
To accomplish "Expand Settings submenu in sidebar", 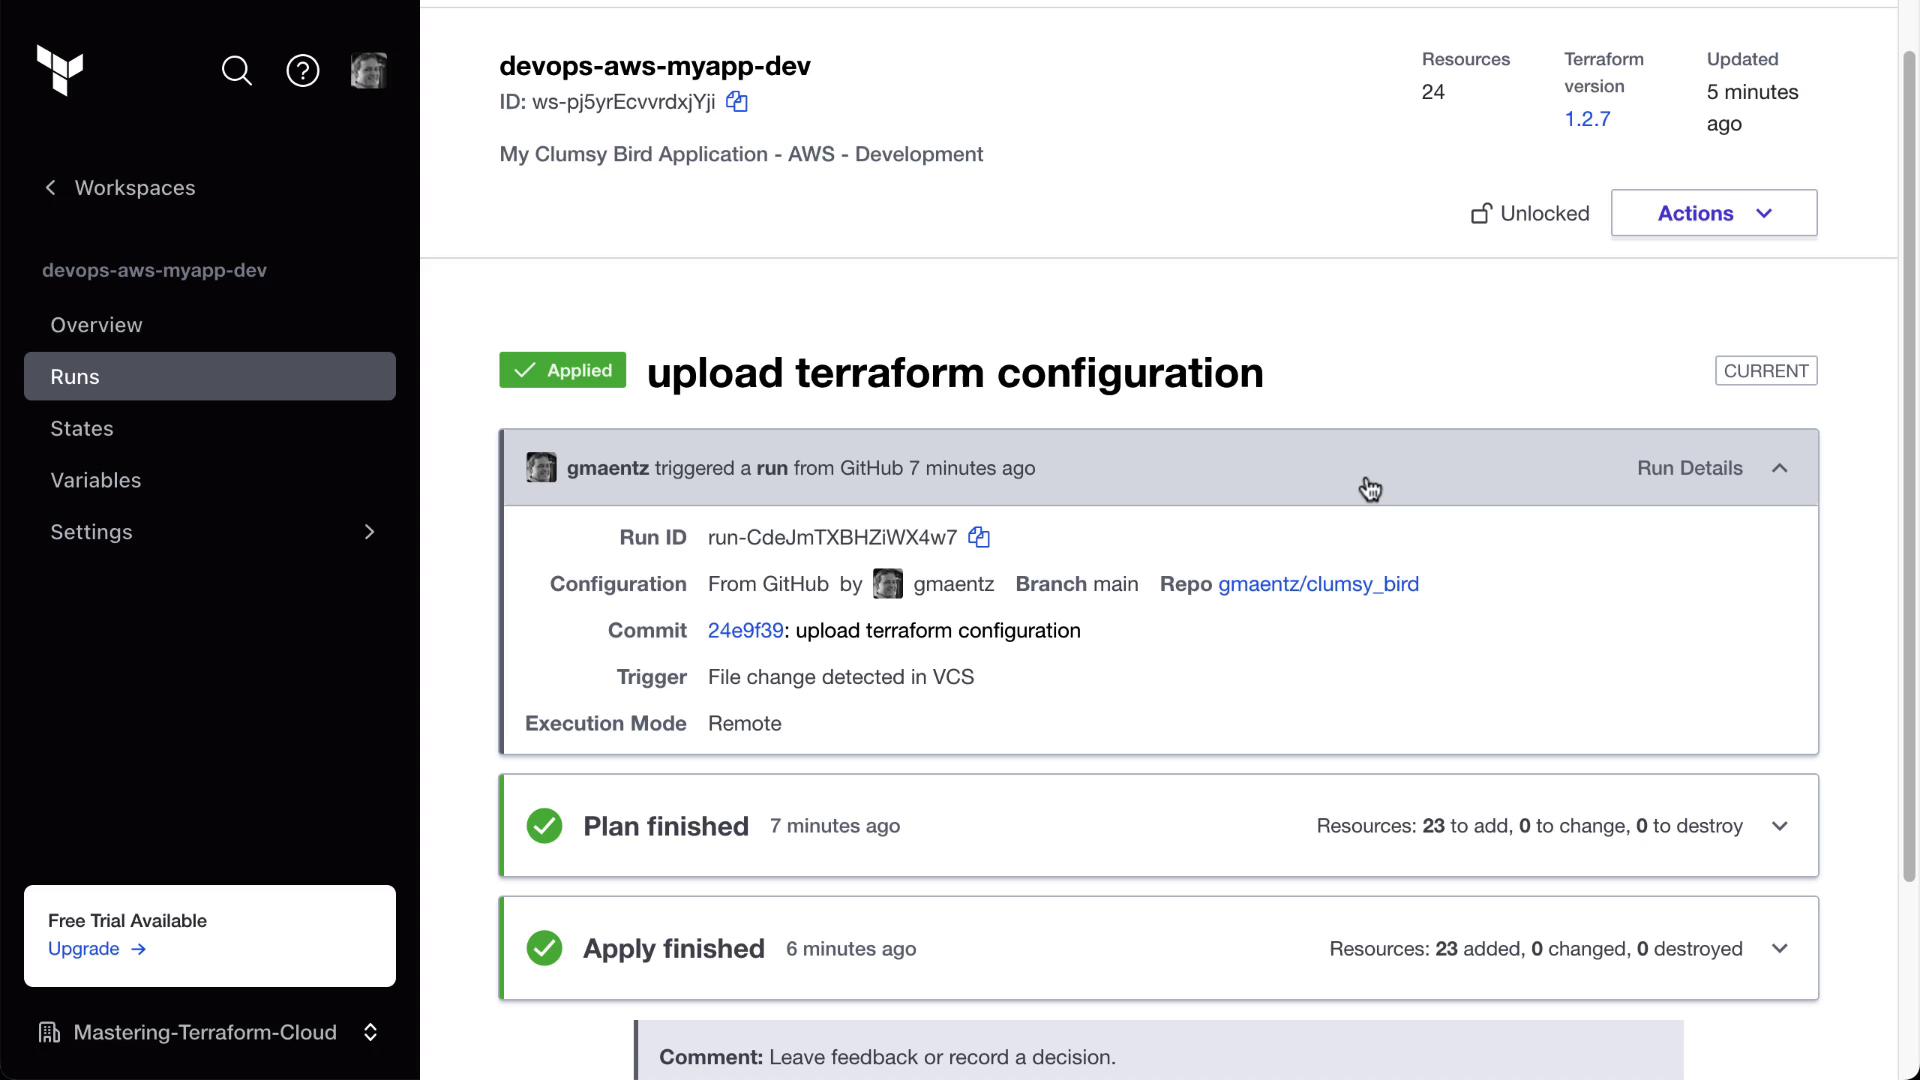I will tap(369, 532).
